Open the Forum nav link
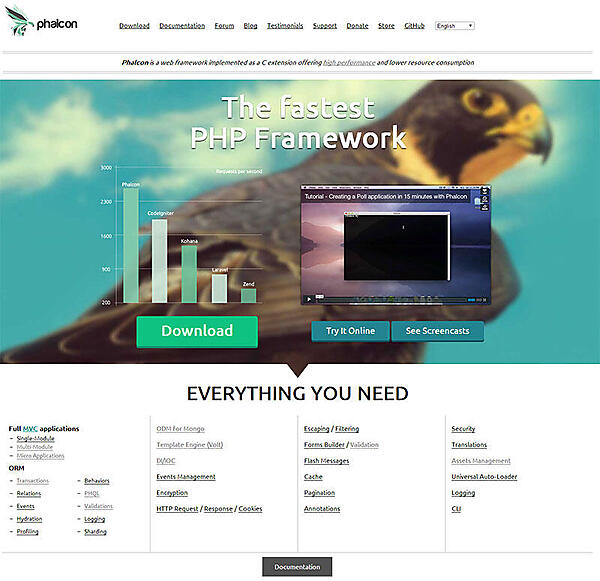600x581 pixels. (224, 26)
